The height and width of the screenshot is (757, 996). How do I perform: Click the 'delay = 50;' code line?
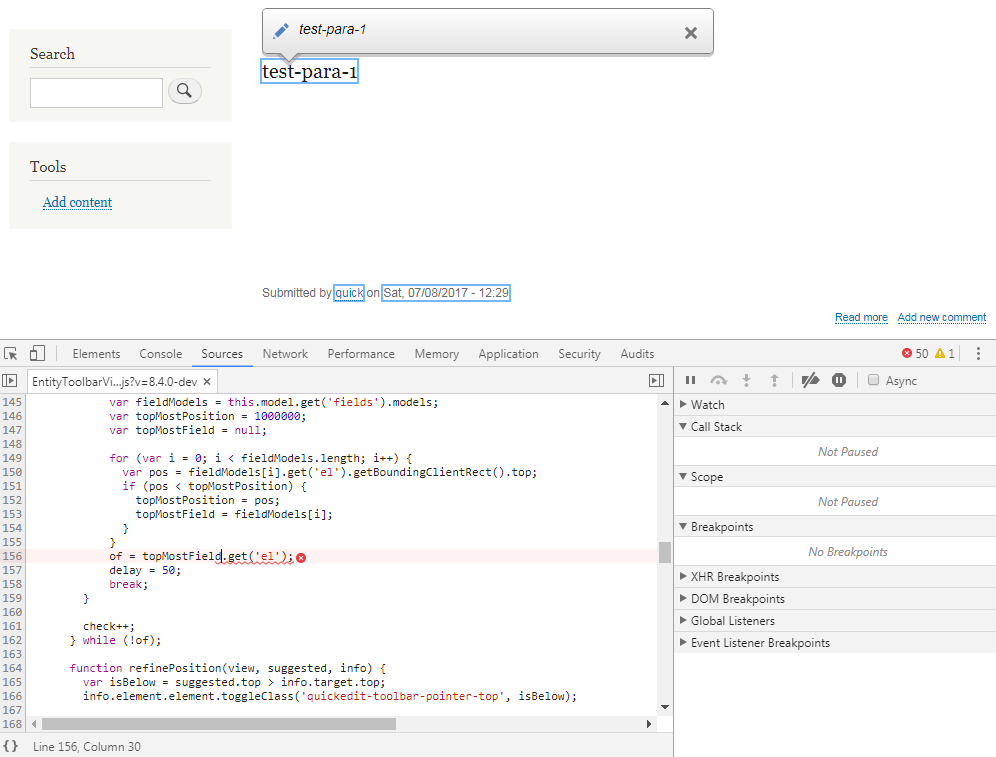[x=145, y=570]
